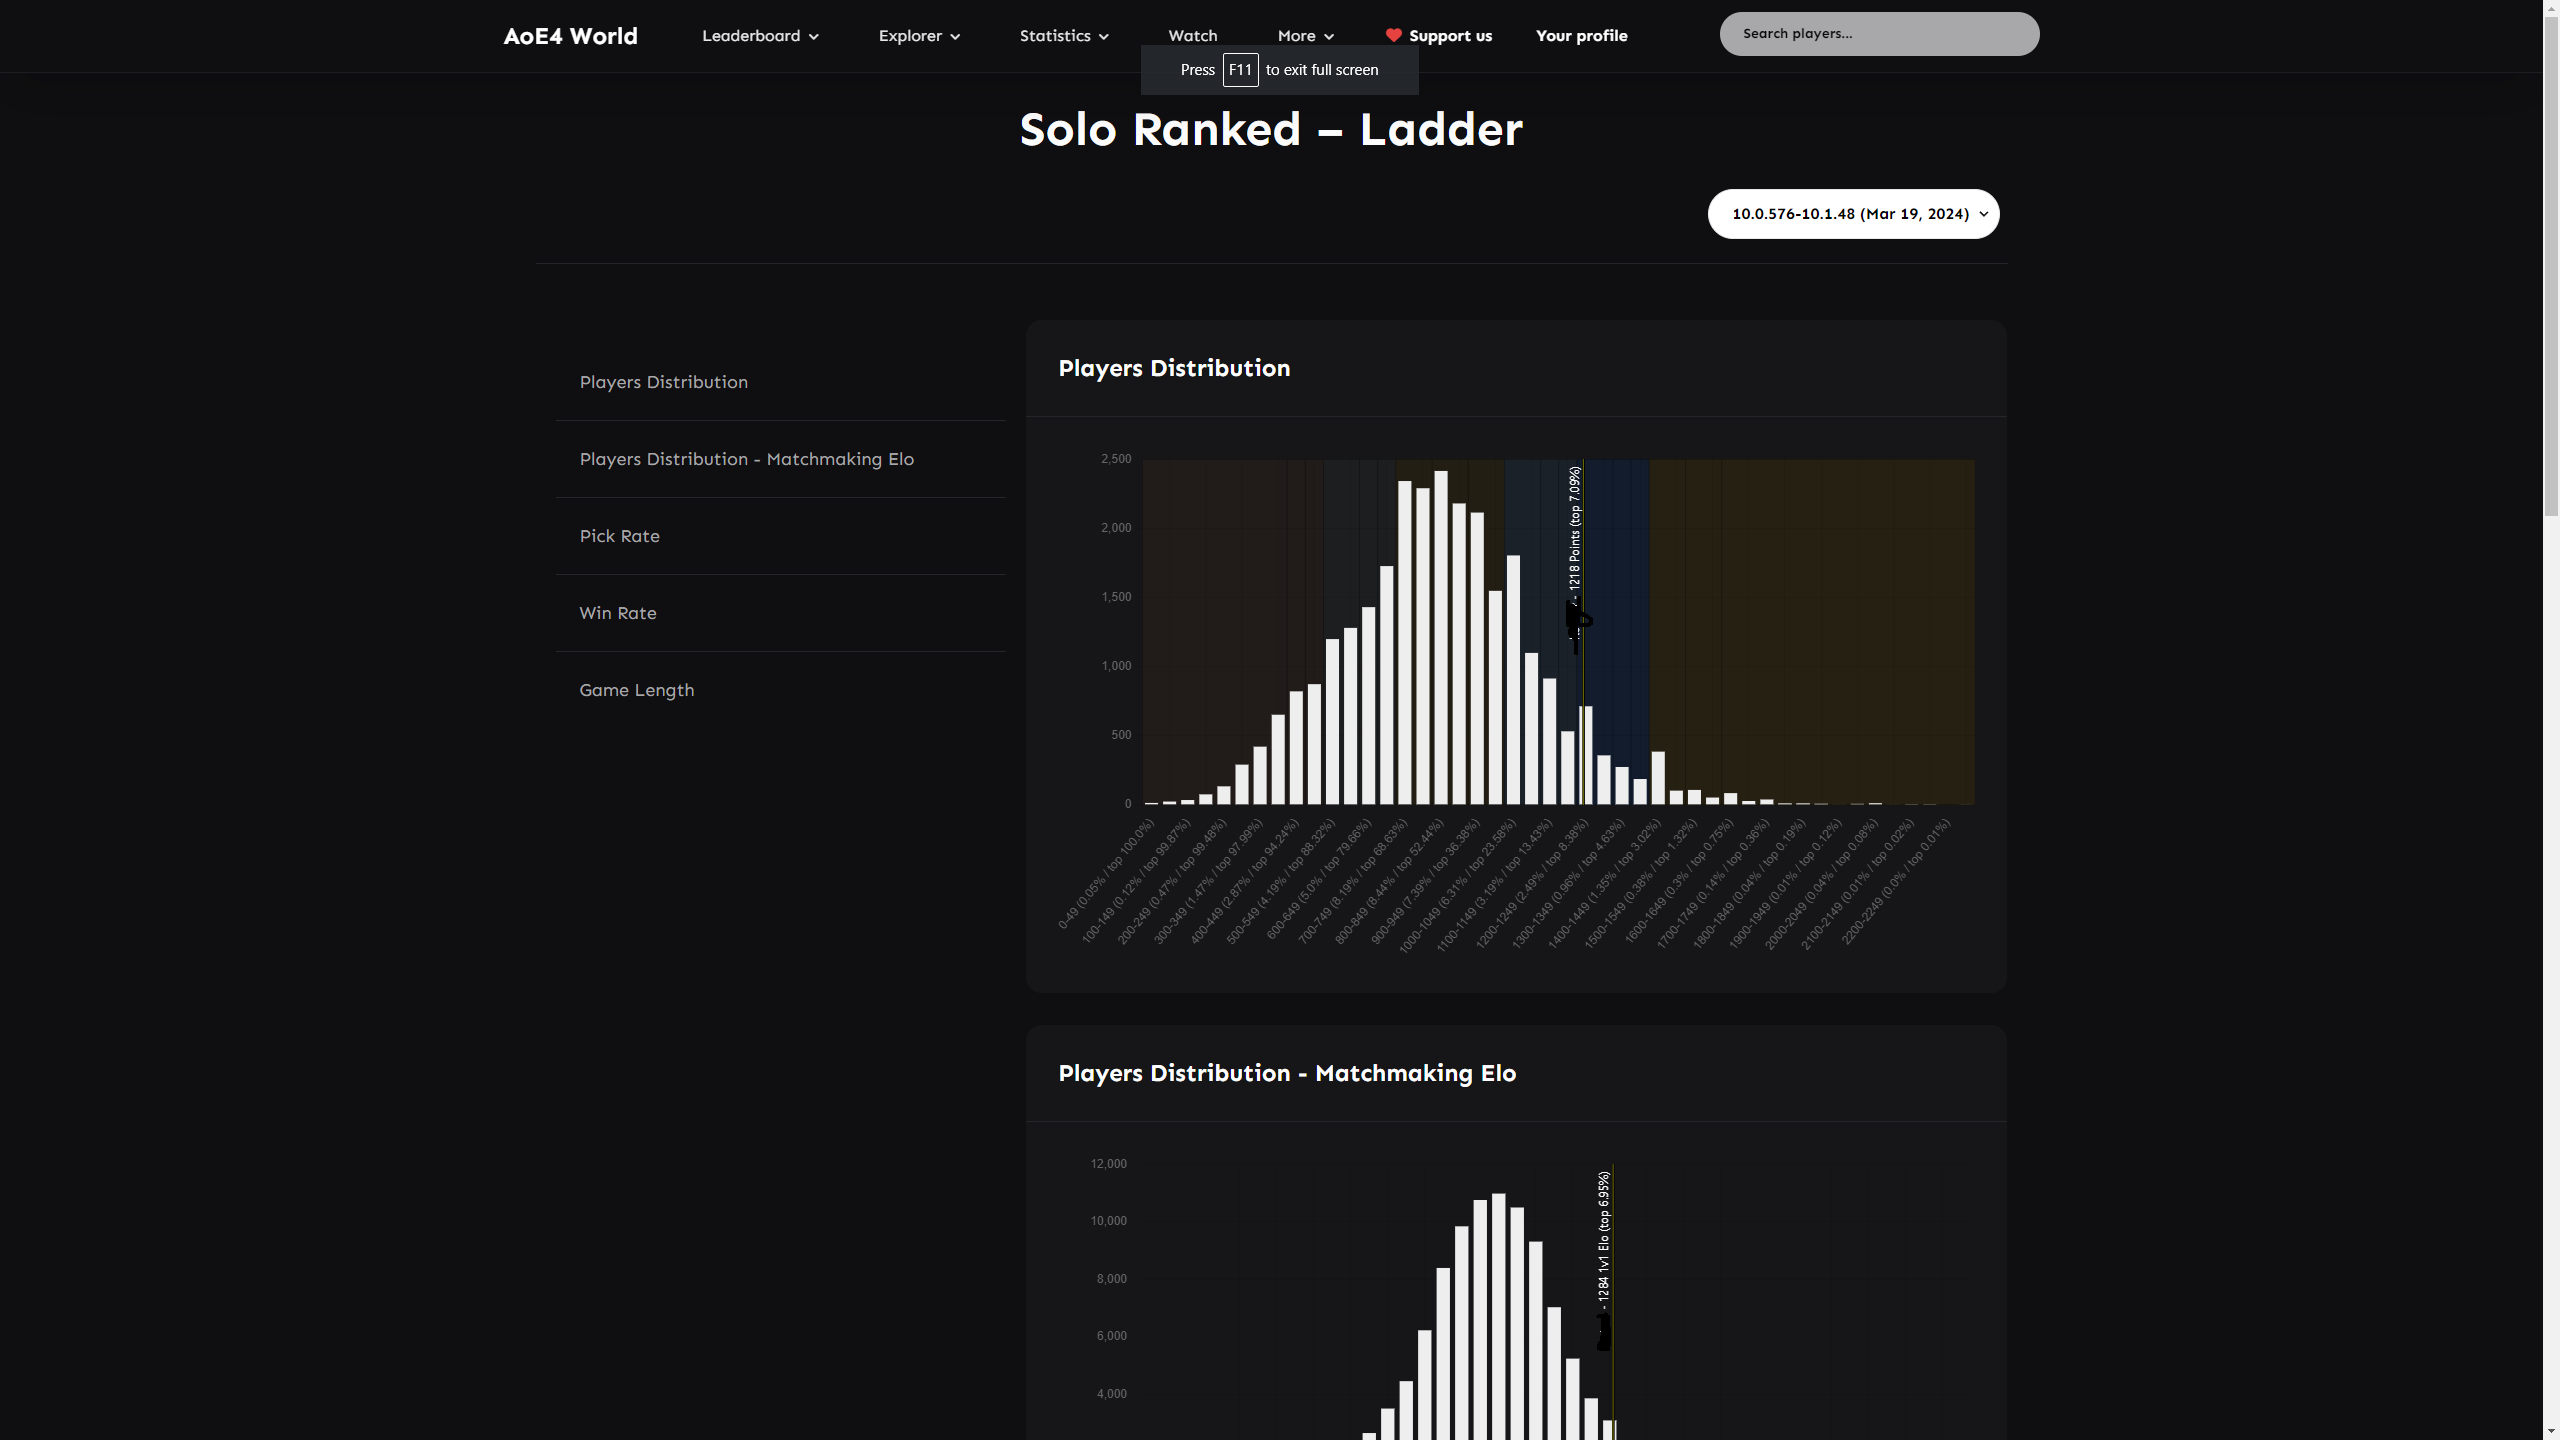Click the Solo Ranked – Ladder page title
This screenshot has width=2560, height=1440.
click(x=1271, y=129)
